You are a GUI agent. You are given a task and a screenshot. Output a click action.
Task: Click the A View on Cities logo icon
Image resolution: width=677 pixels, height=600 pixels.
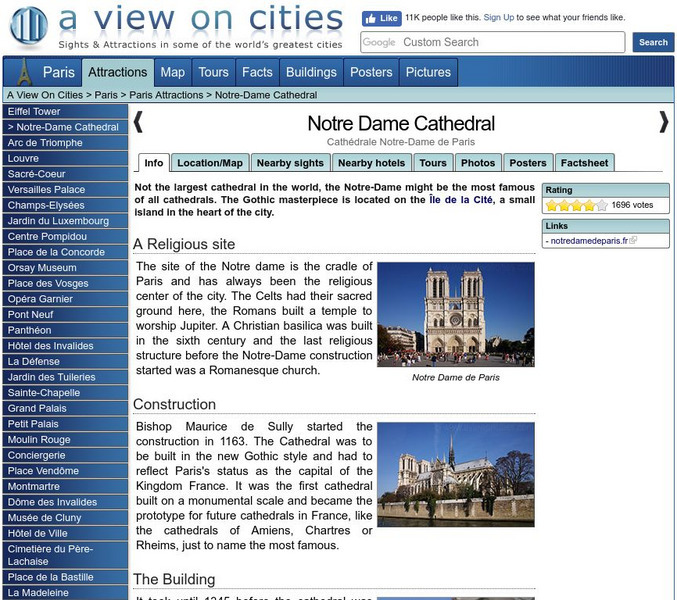click(x=28, y=27)
